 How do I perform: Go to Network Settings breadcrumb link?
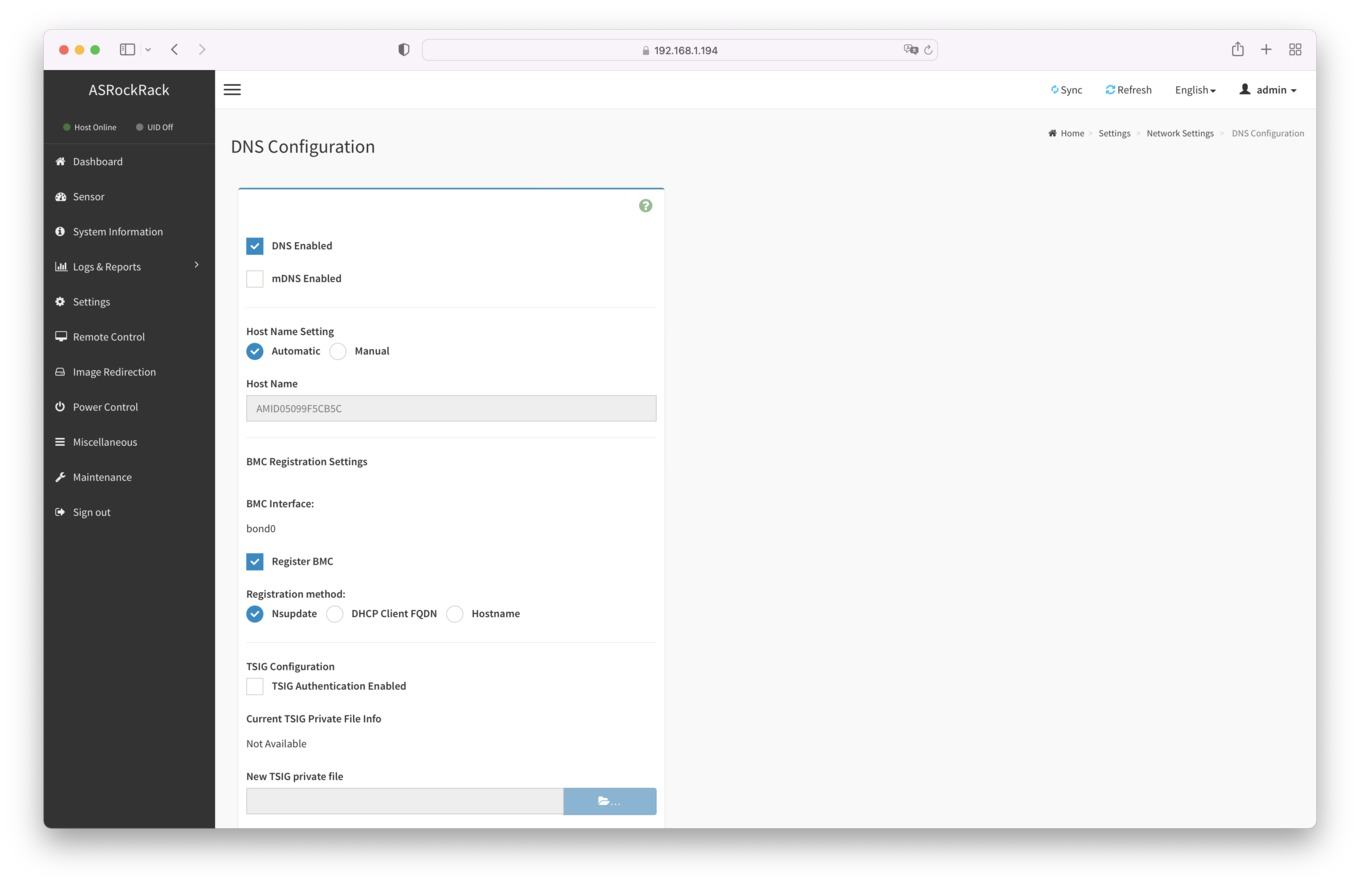pos(1179,133)
